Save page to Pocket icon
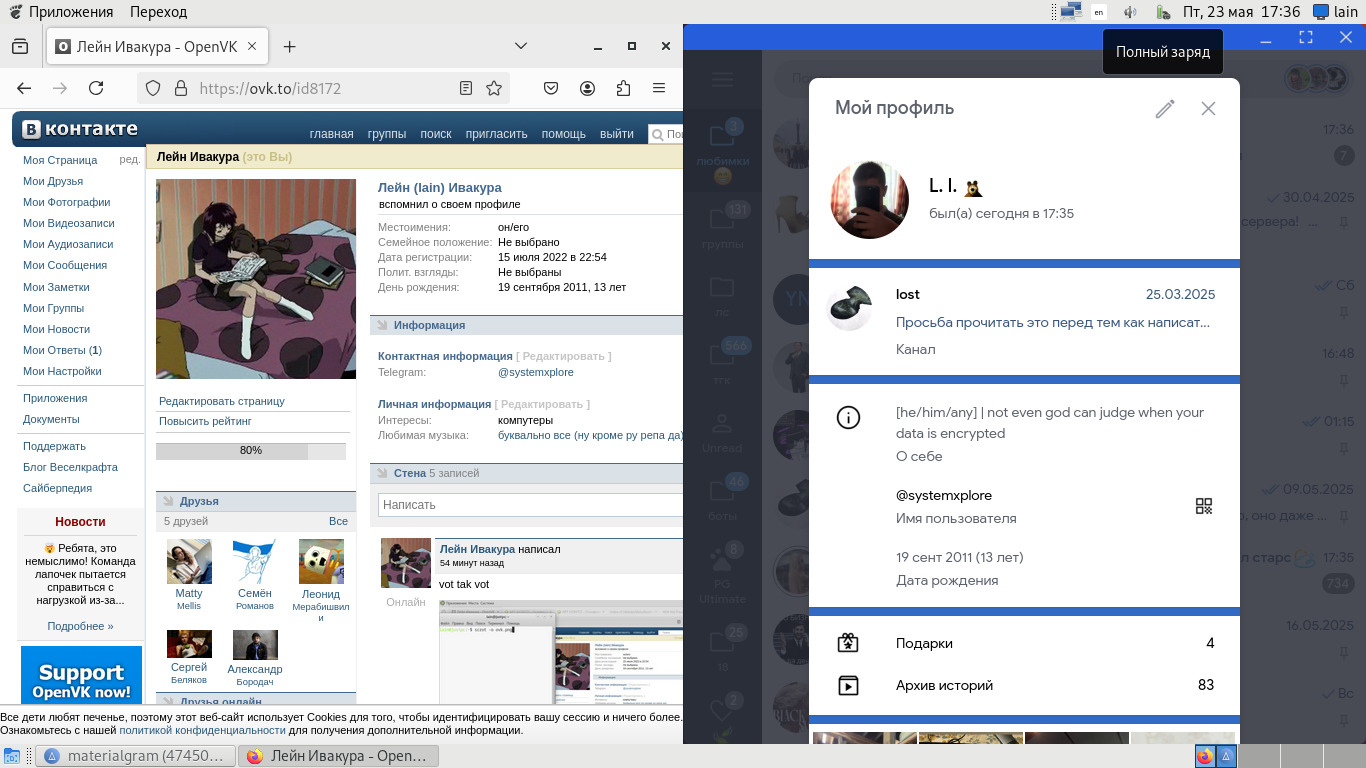 (x=551, y=88)
